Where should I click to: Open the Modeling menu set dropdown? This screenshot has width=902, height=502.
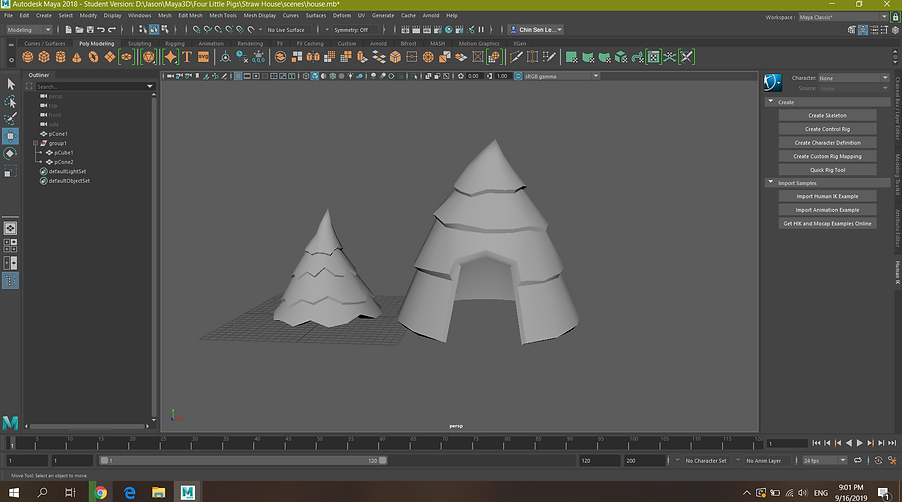click(x=29, y=30)
